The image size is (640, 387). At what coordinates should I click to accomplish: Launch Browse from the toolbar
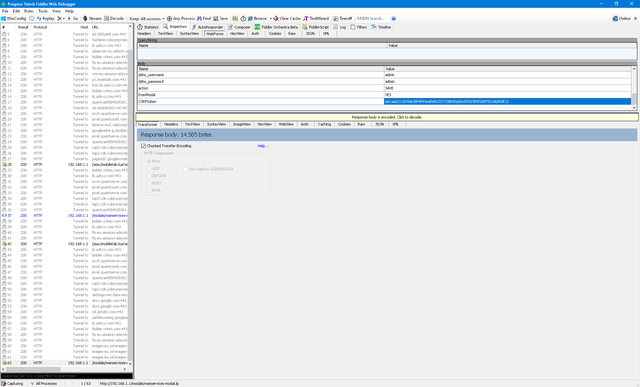257,18
